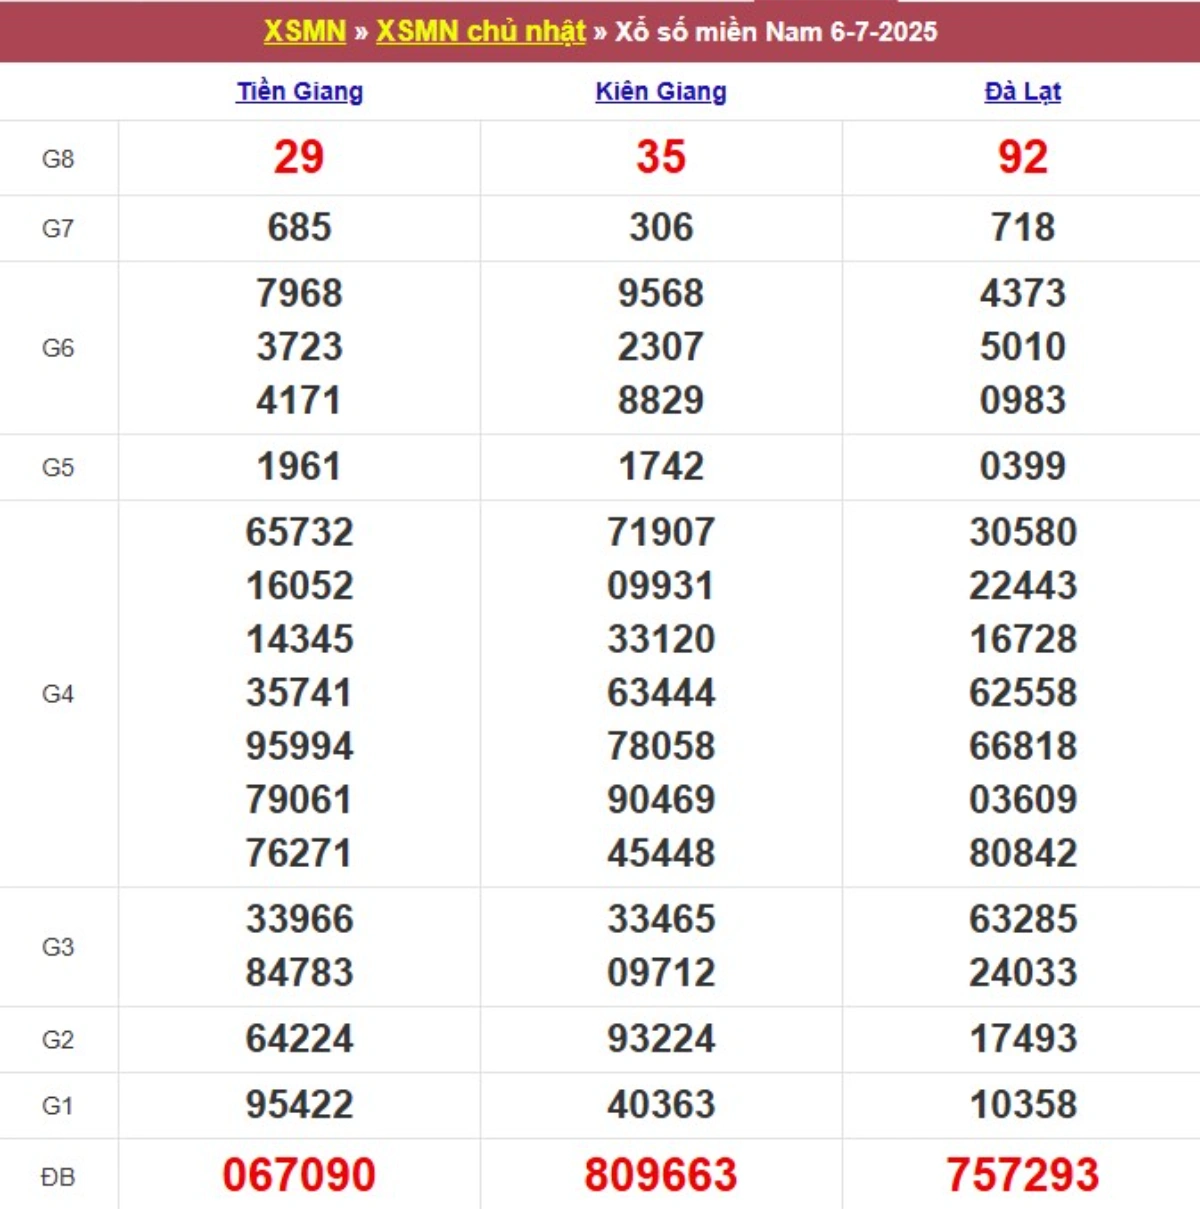Viewport: 1200px width, 1209px height.
Task: Click G6 number 9568
Action: [x=661, y=293]
